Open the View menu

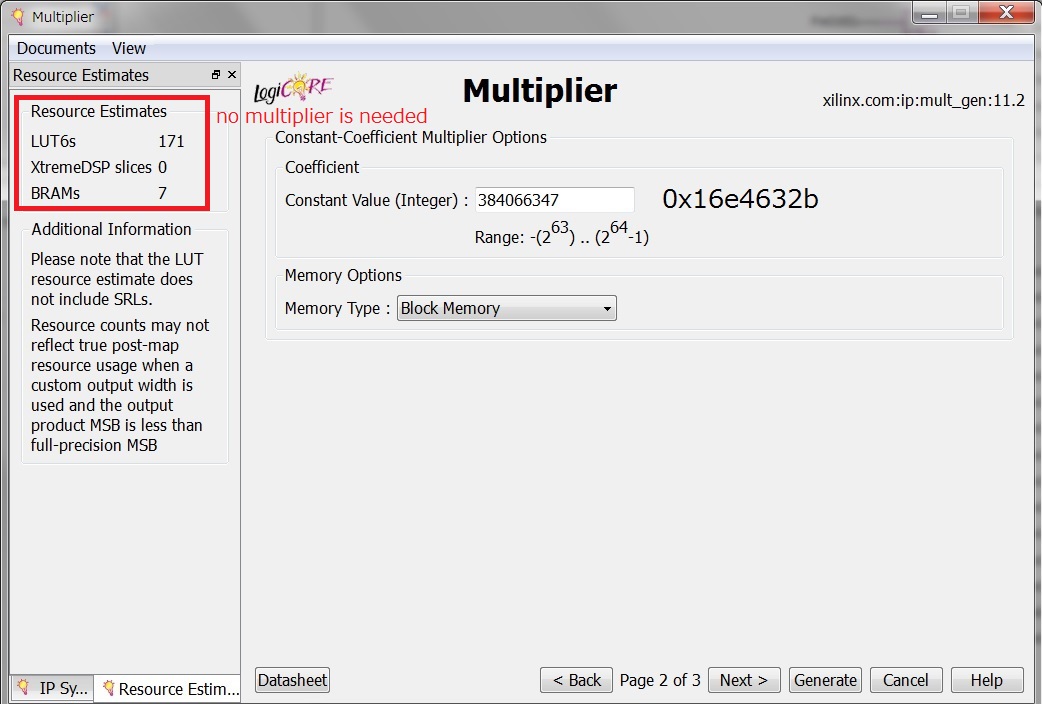tap(128, 49)
